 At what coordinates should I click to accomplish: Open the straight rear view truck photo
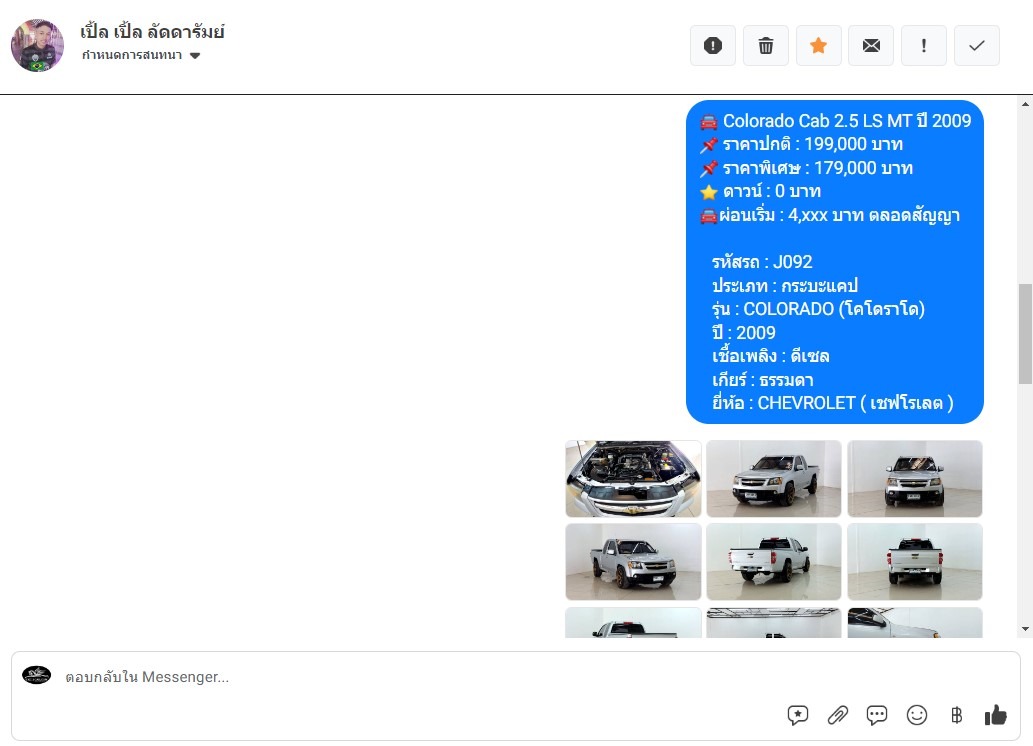915,561
